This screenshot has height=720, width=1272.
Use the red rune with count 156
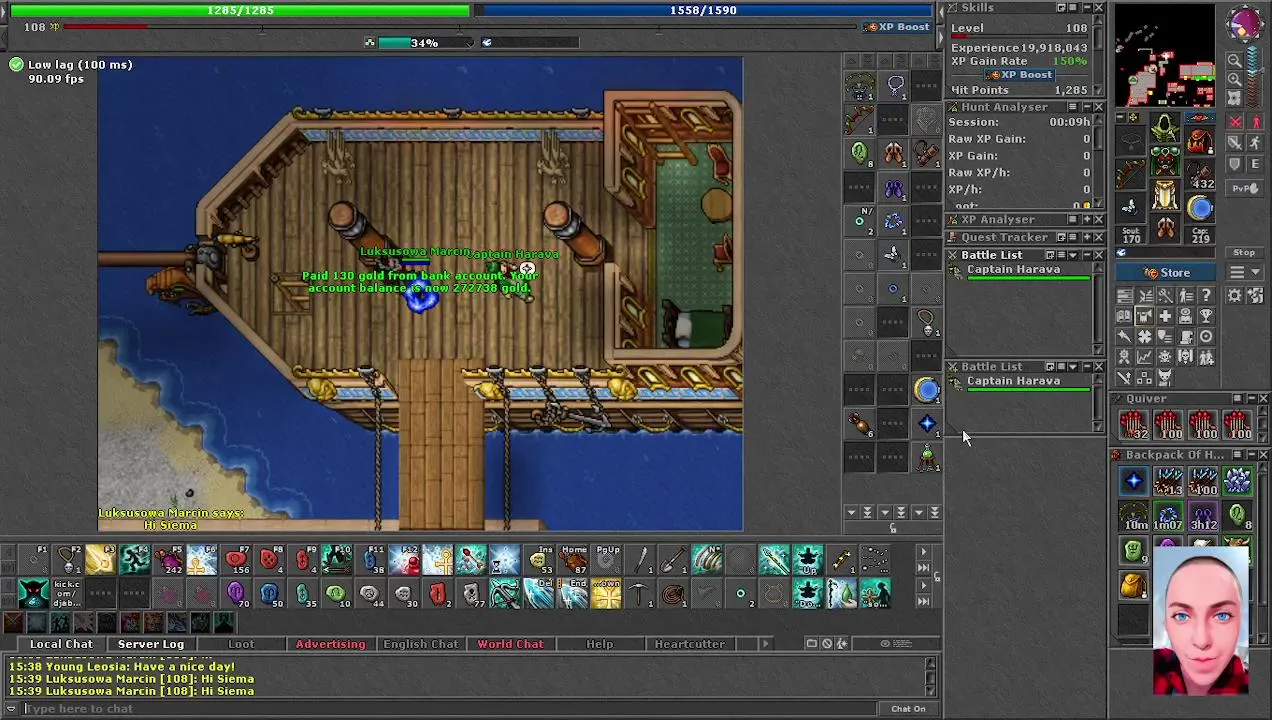click(238, 559)
